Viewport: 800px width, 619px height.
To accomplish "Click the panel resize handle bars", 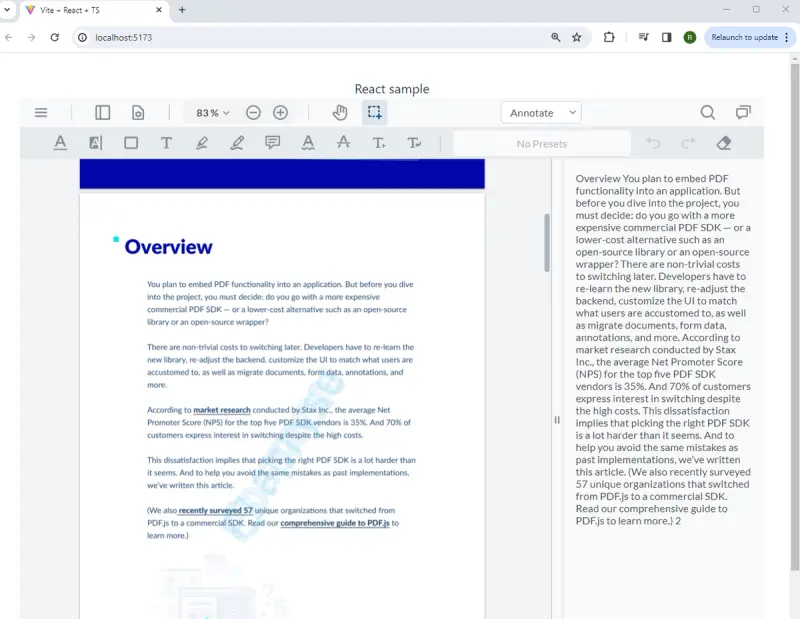I will click(557, 420).
